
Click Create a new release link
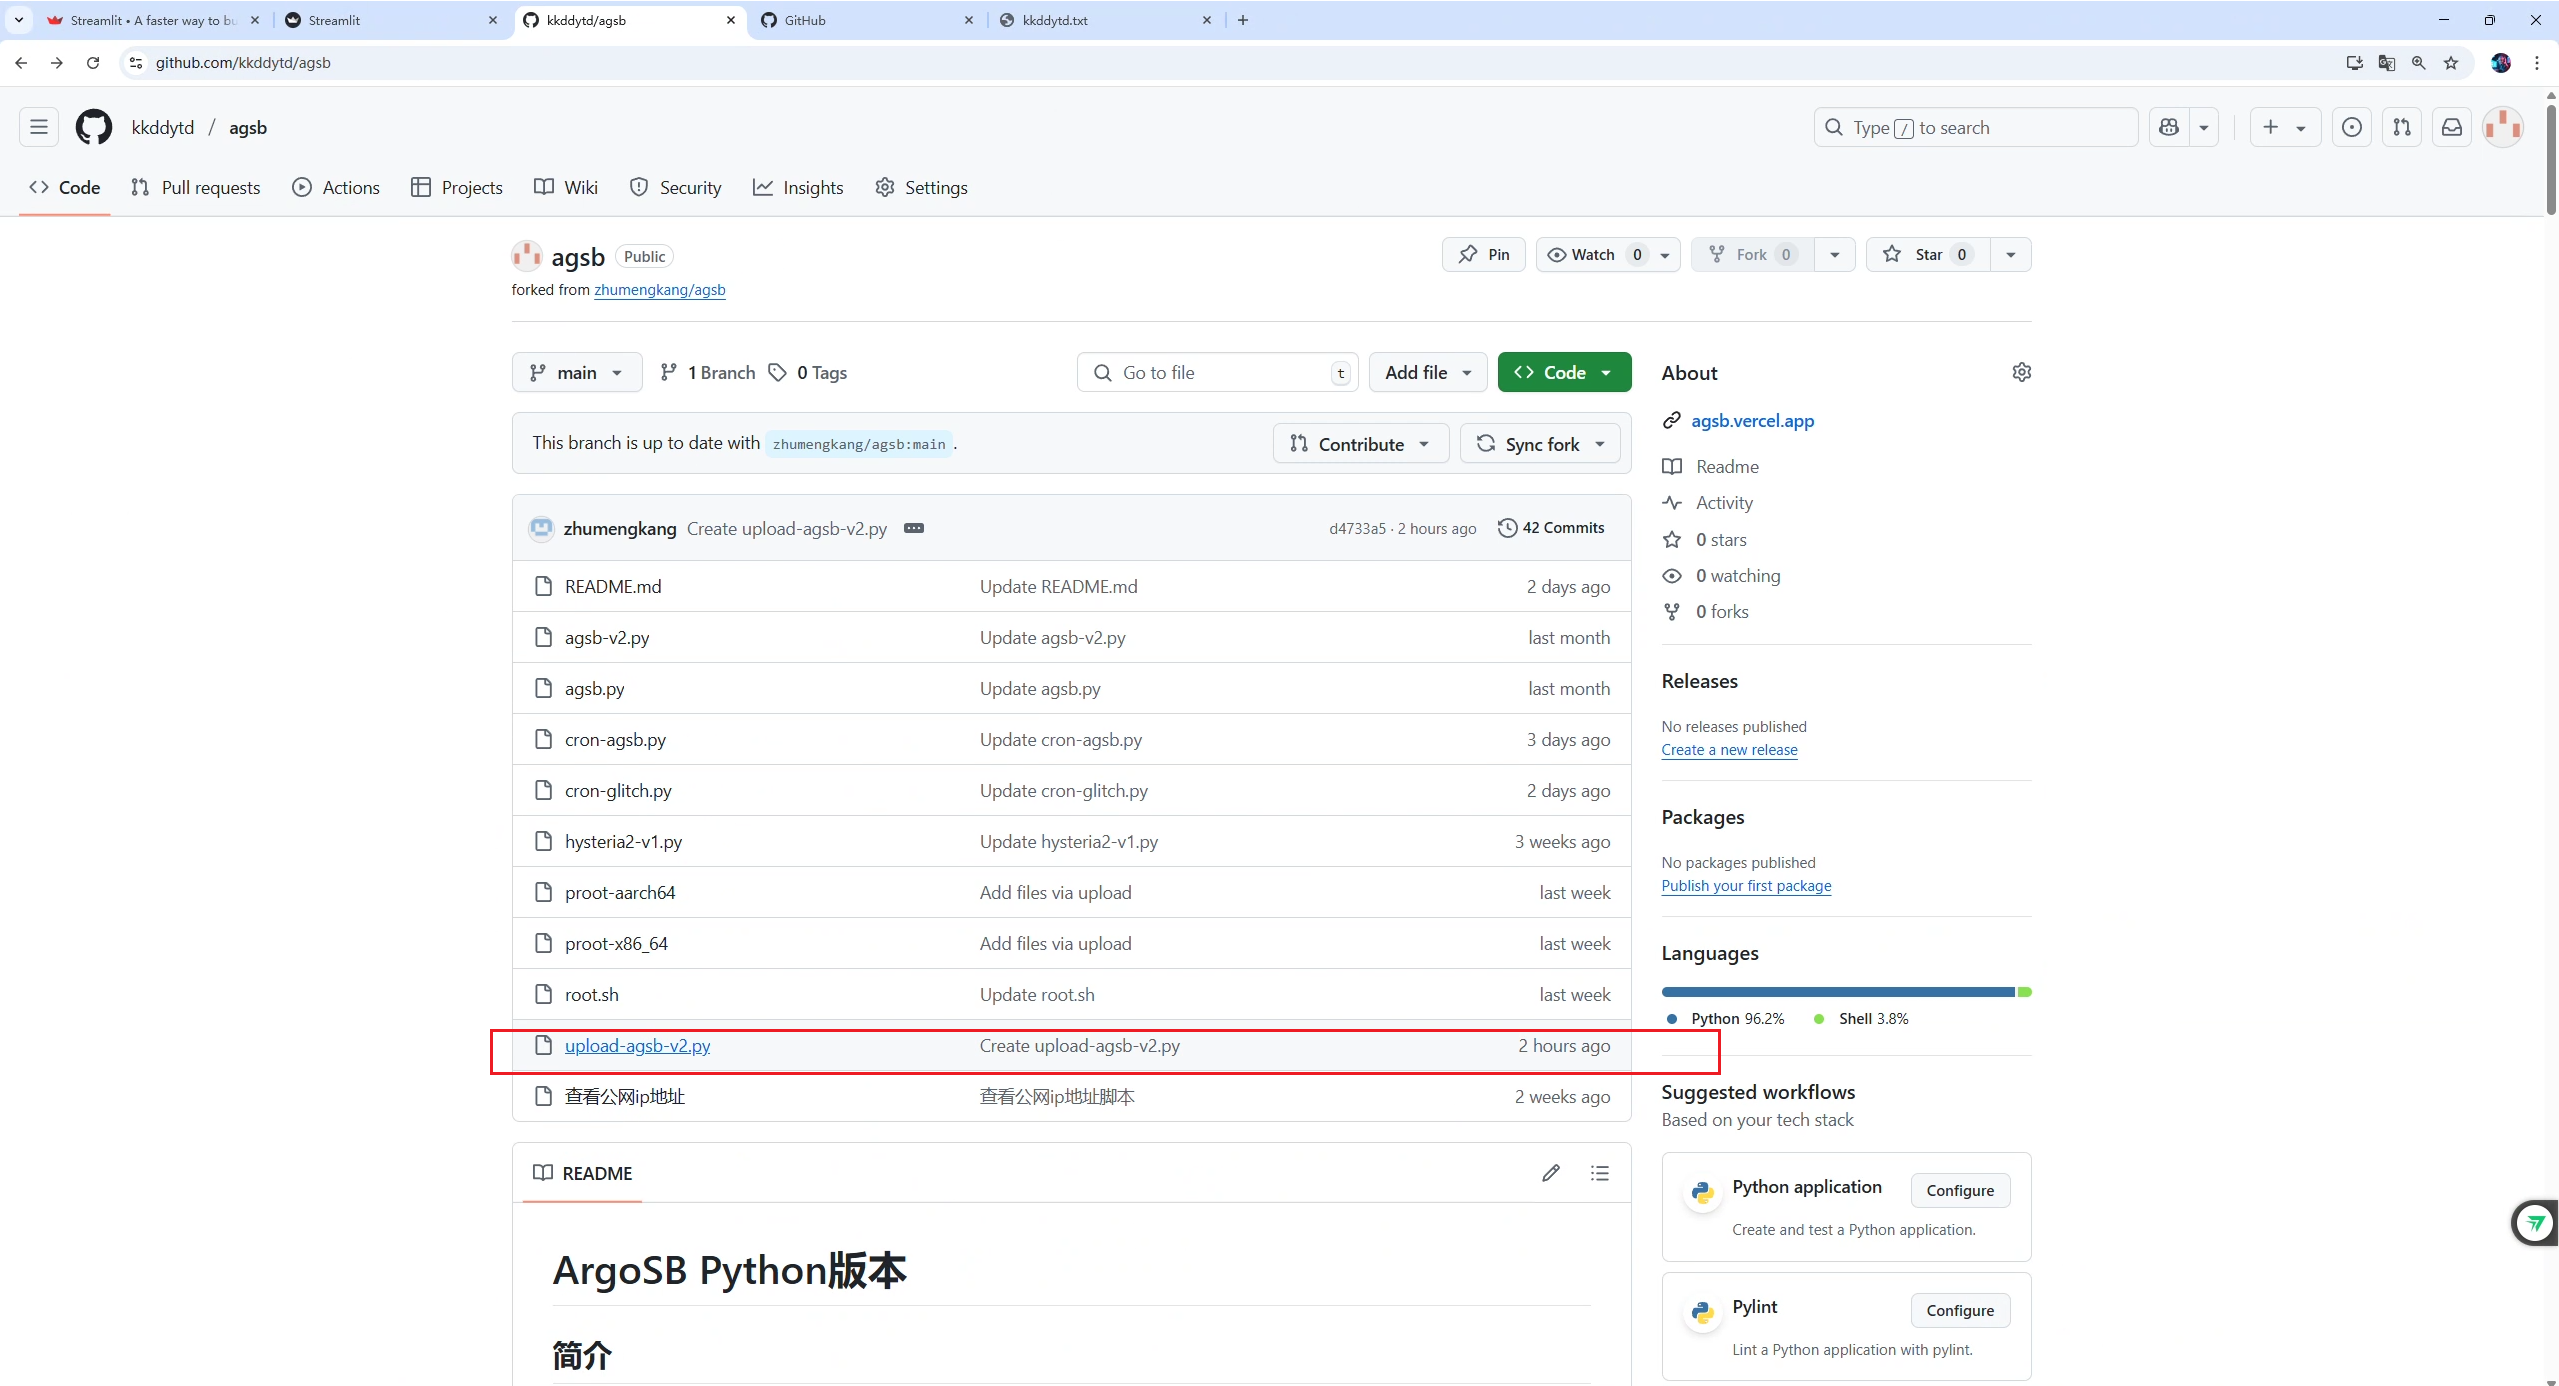(x=1729, y=750)
